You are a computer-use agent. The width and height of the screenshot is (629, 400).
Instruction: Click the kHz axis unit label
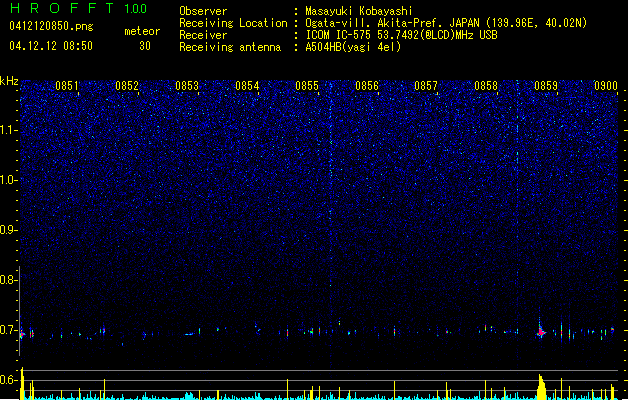coord(9,81)
